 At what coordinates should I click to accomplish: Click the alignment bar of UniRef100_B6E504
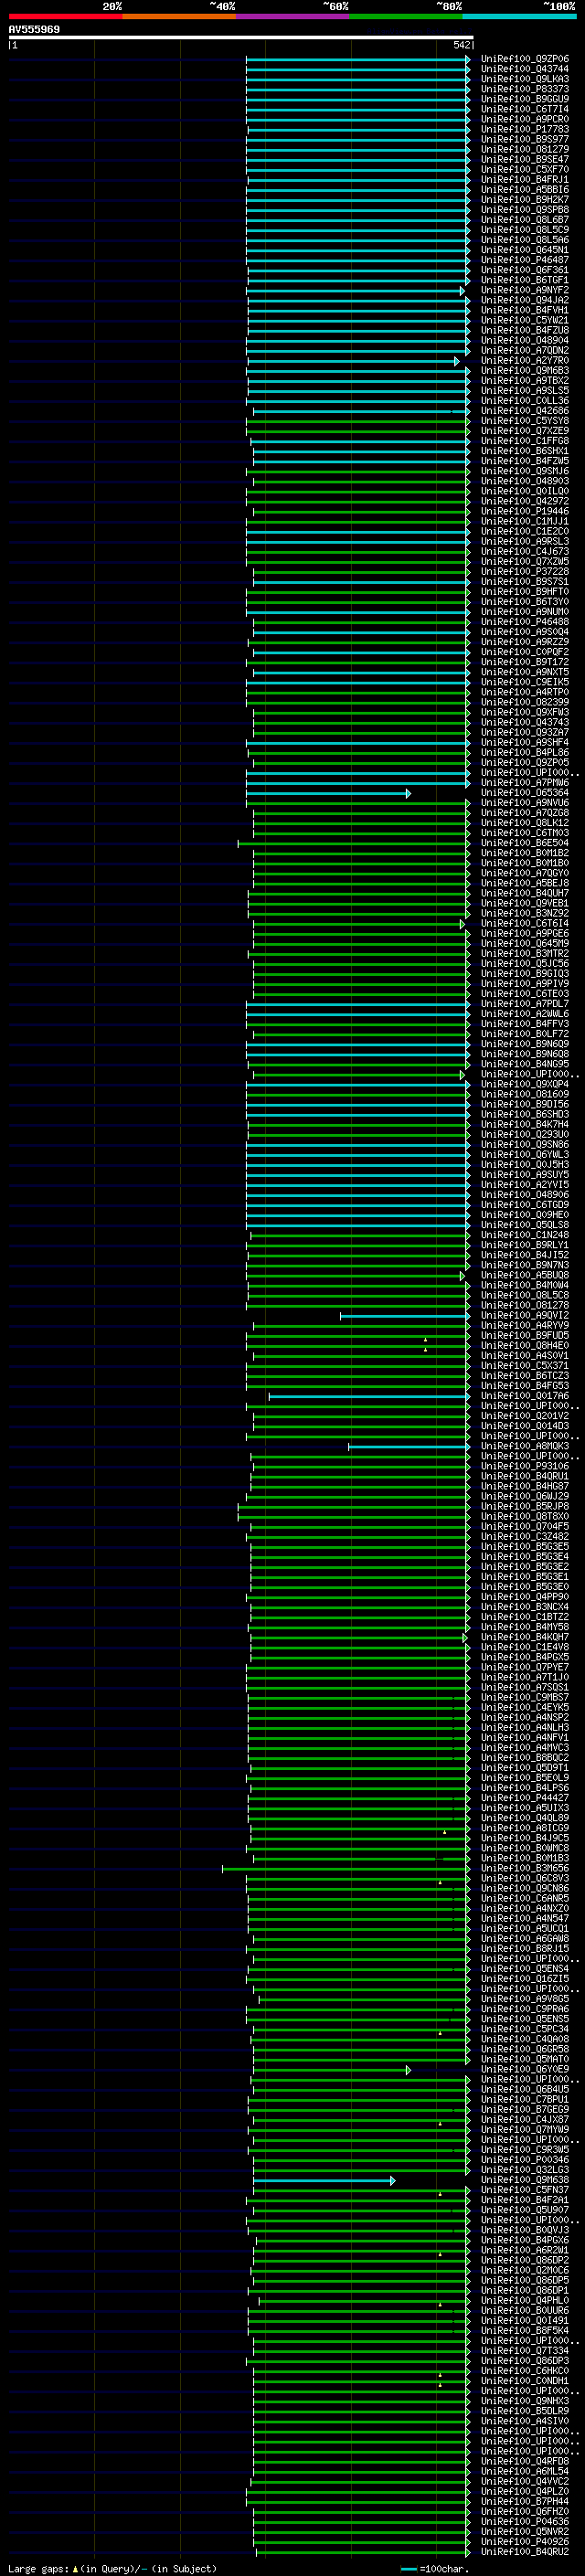click(353, 843)
